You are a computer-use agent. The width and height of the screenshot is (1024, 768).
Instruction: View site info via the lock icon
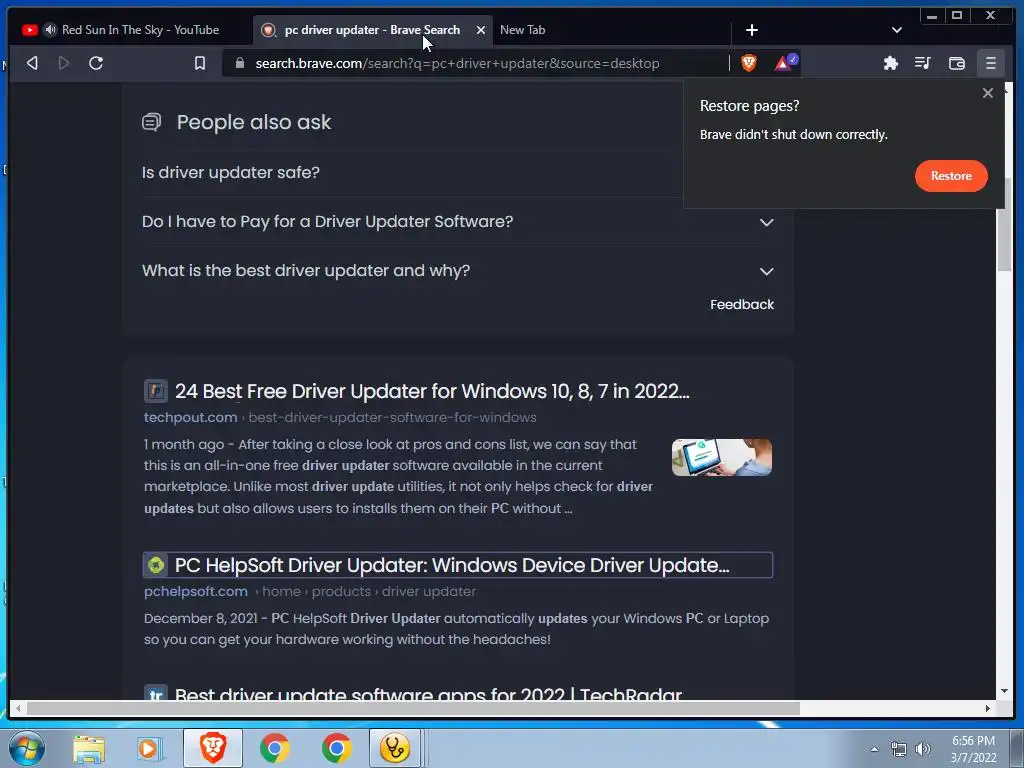click(x=240, y=63)
